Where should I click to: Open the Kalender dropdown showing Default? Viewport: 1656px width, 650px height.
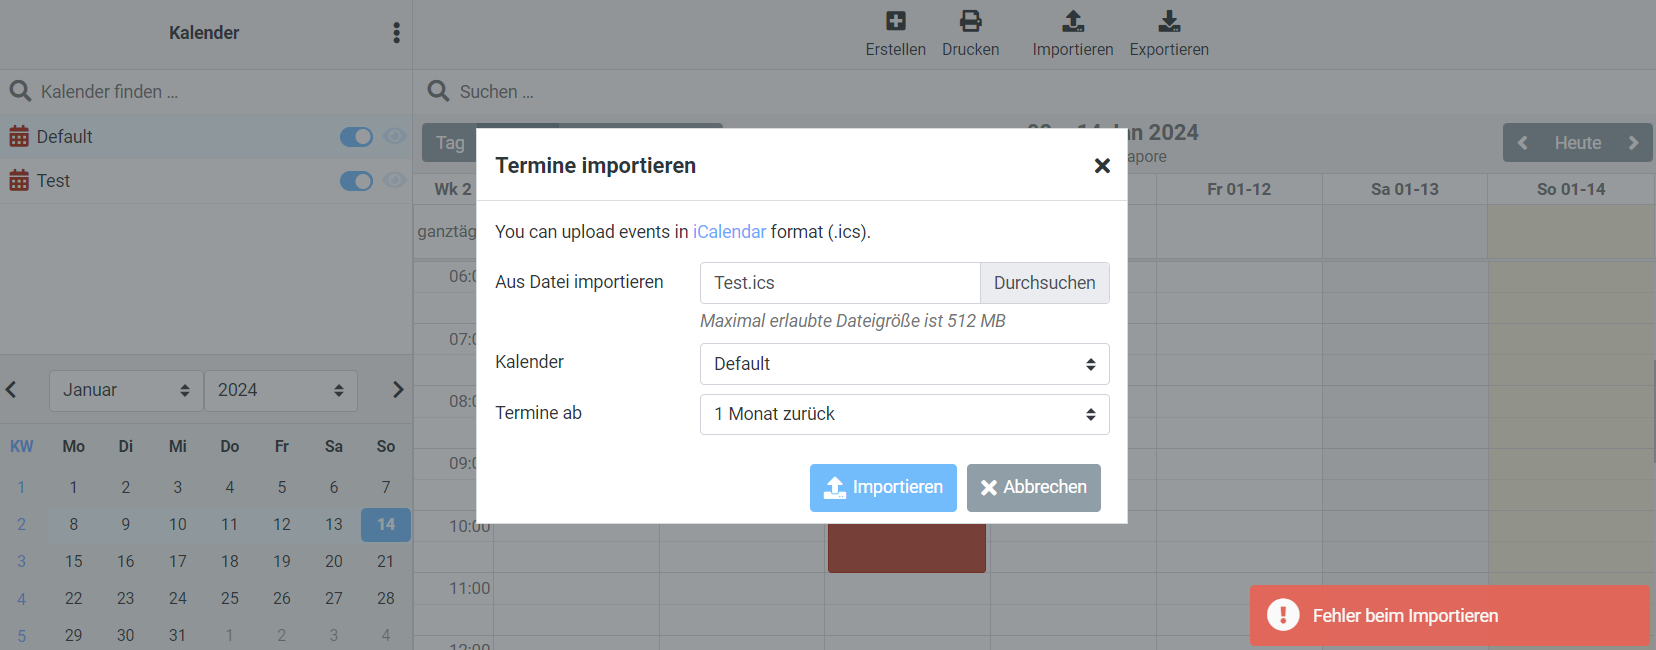904,364
